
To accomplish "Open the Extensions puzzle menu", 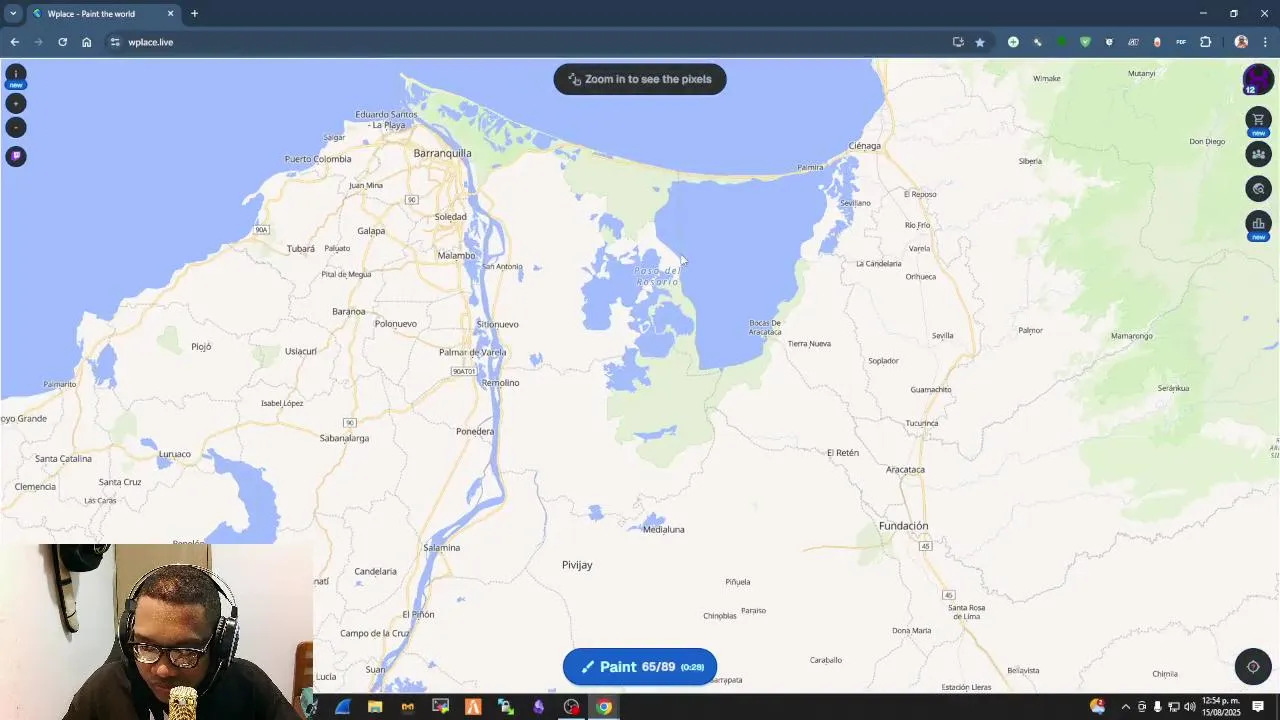I will [1205, 42].
